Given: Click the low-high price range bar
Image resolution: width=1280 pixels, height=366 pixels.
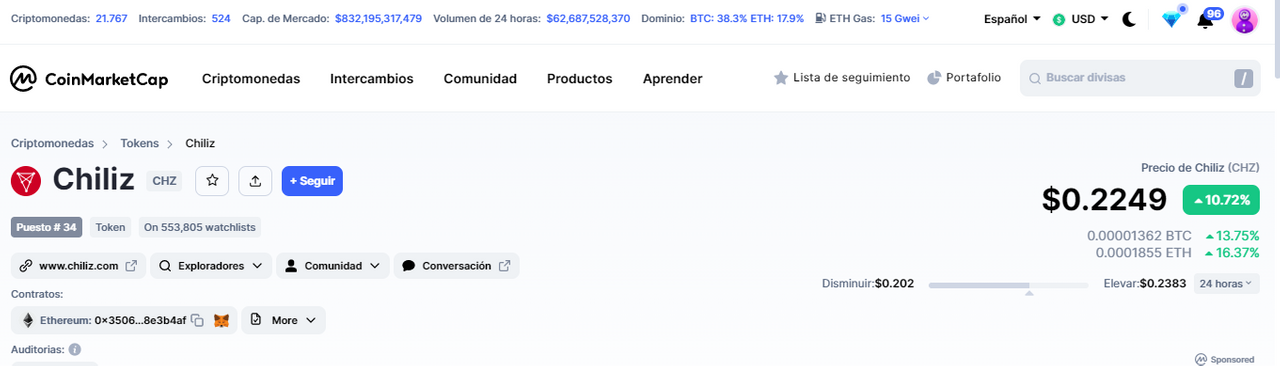Looking at the screenshot, I should point(1008,286).
